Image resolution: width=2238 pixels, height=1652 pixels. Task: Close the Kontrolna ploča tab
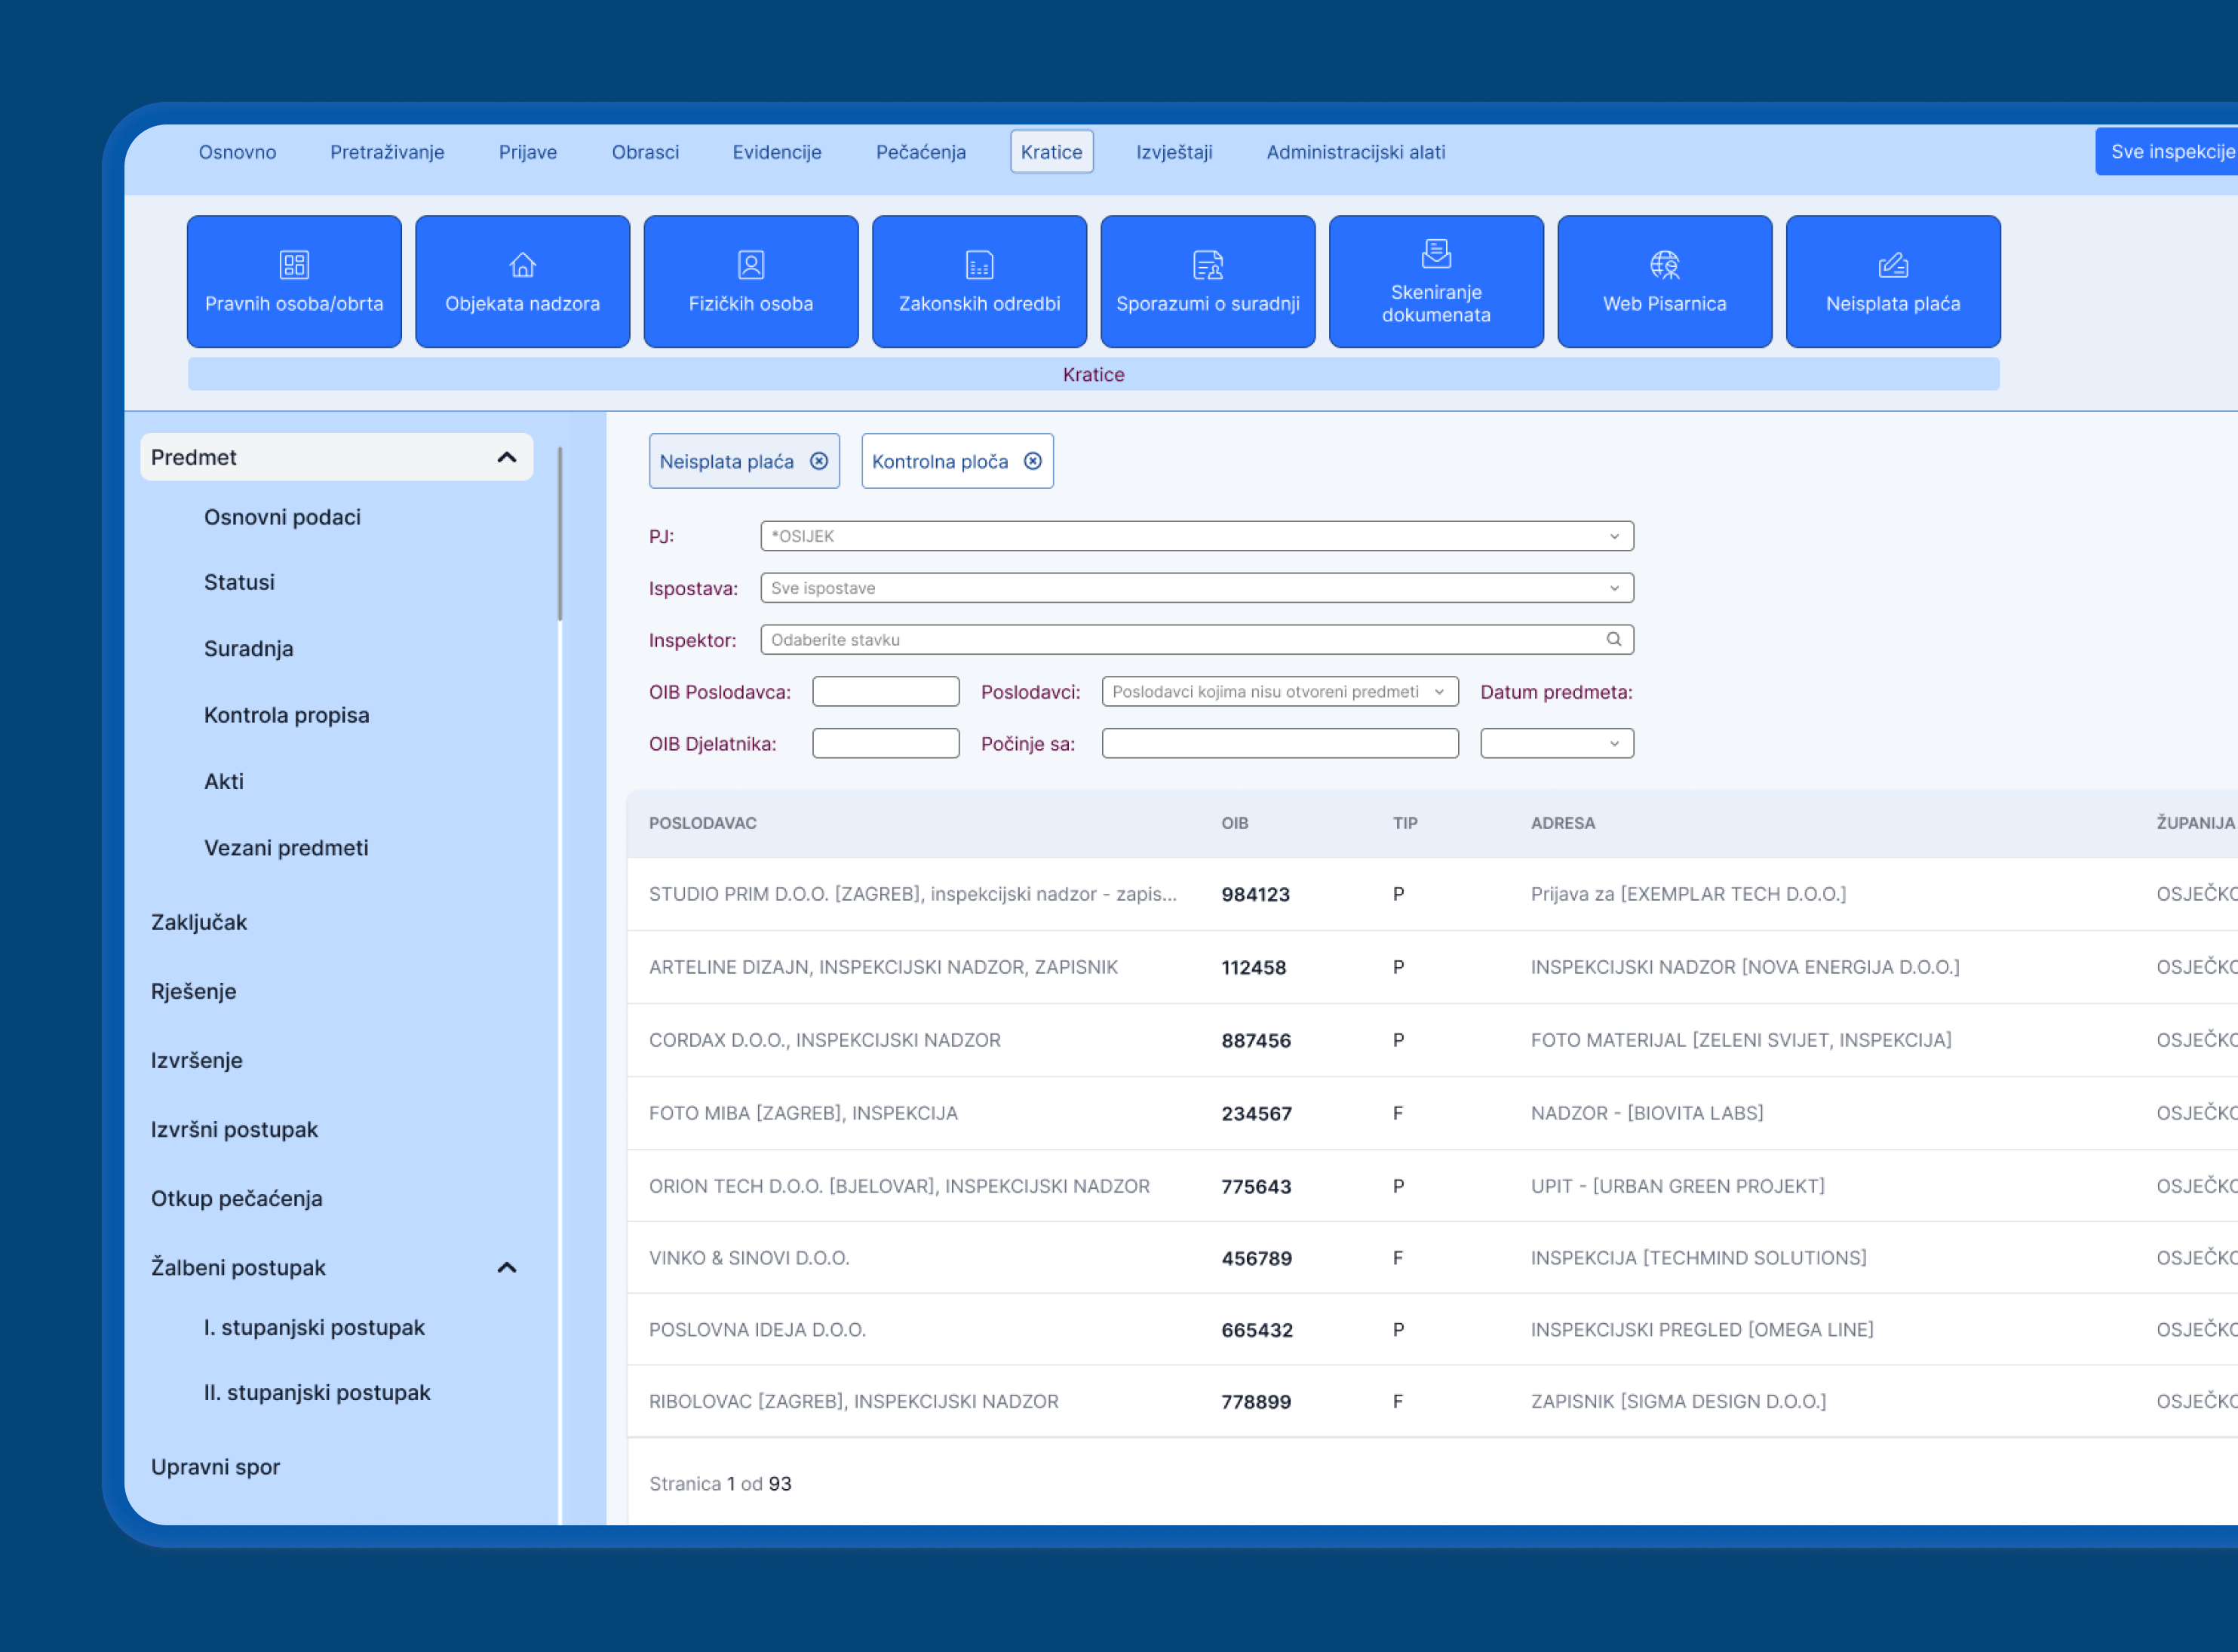click(1033, 461)
